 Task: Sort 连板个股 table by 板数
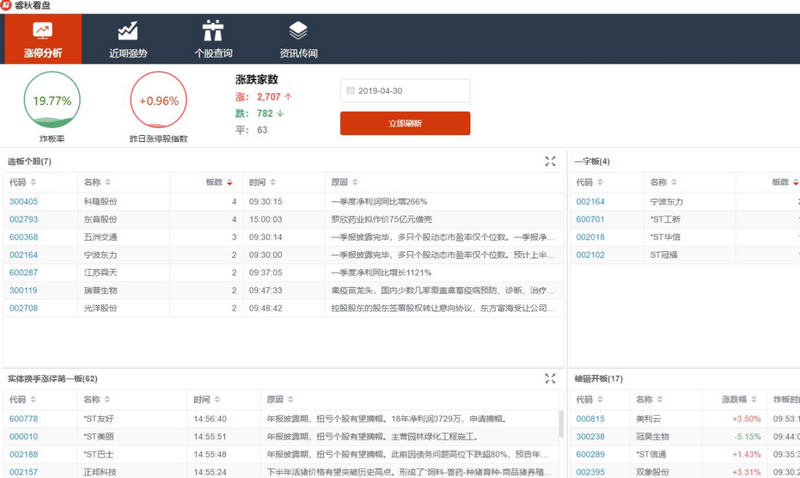230,182
